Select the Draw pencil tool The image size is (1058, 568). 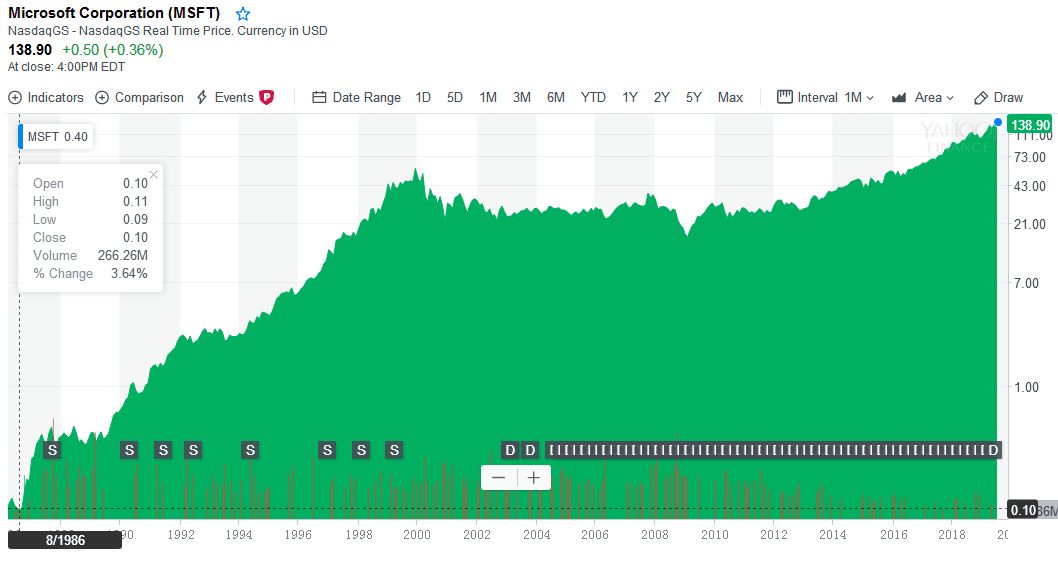[x=981, y=98]
